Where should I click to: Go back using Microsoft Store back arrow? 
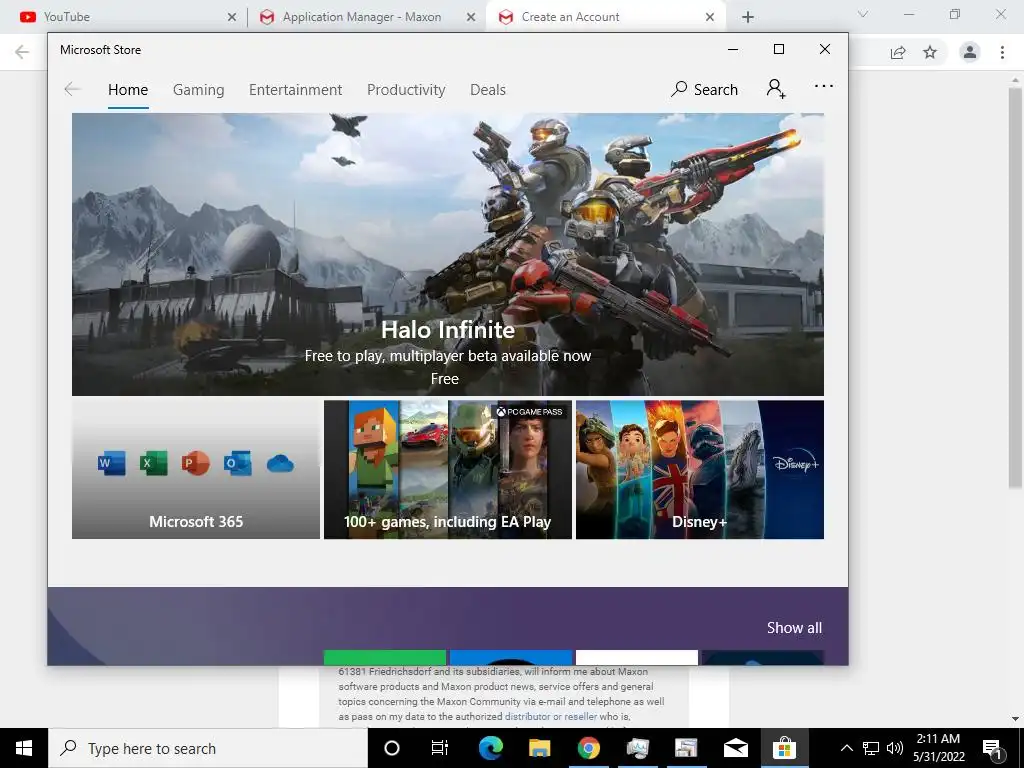click(72, 89)
